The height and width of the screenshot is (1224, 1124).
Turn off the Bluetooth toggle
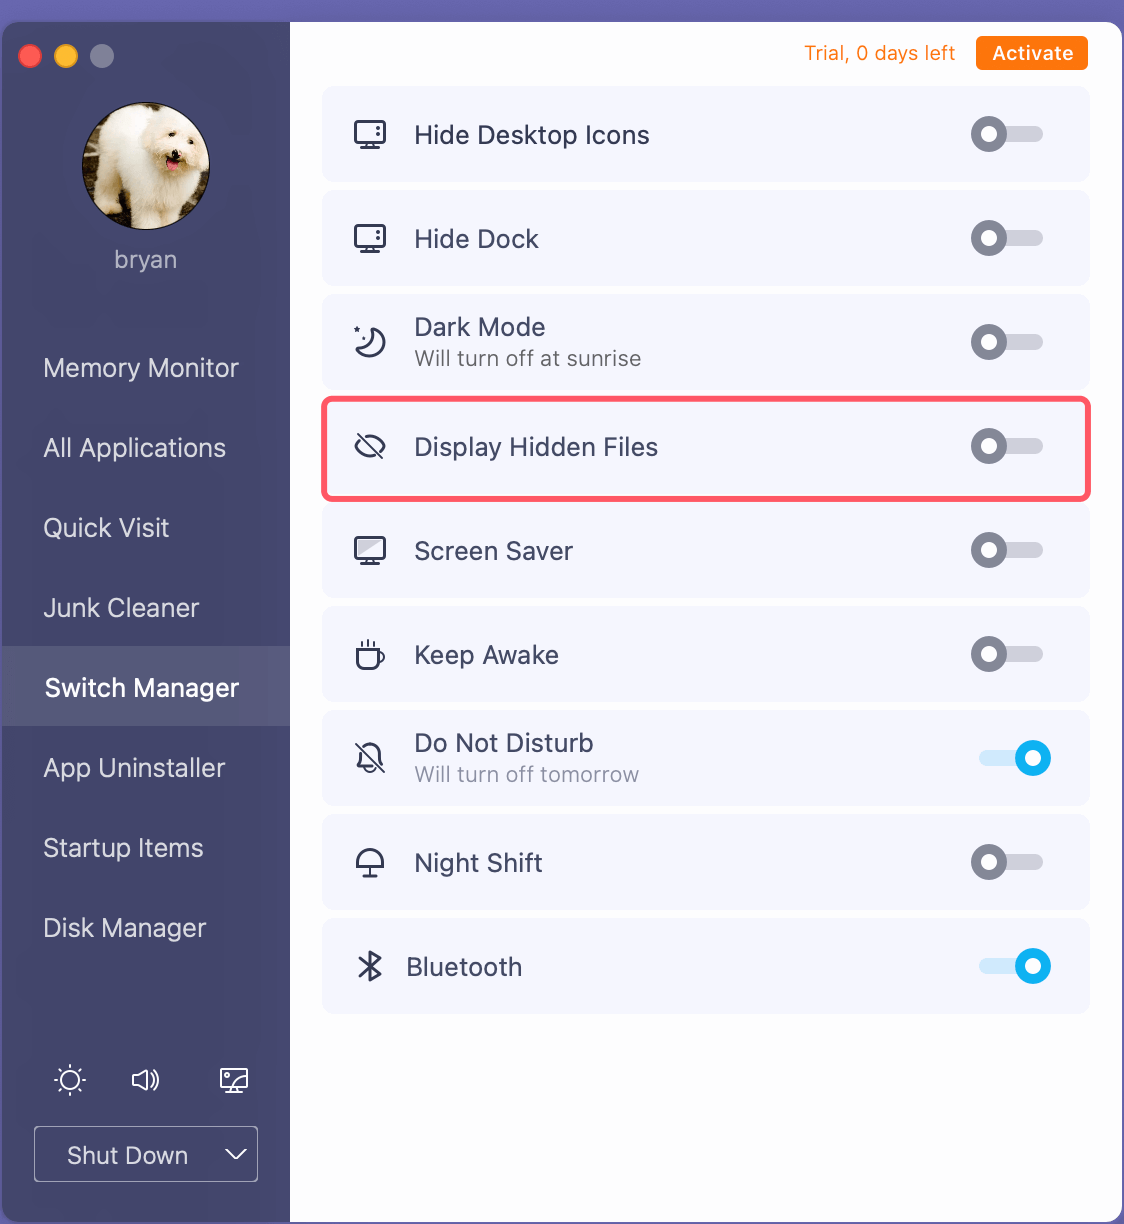tap(1015, 966)
